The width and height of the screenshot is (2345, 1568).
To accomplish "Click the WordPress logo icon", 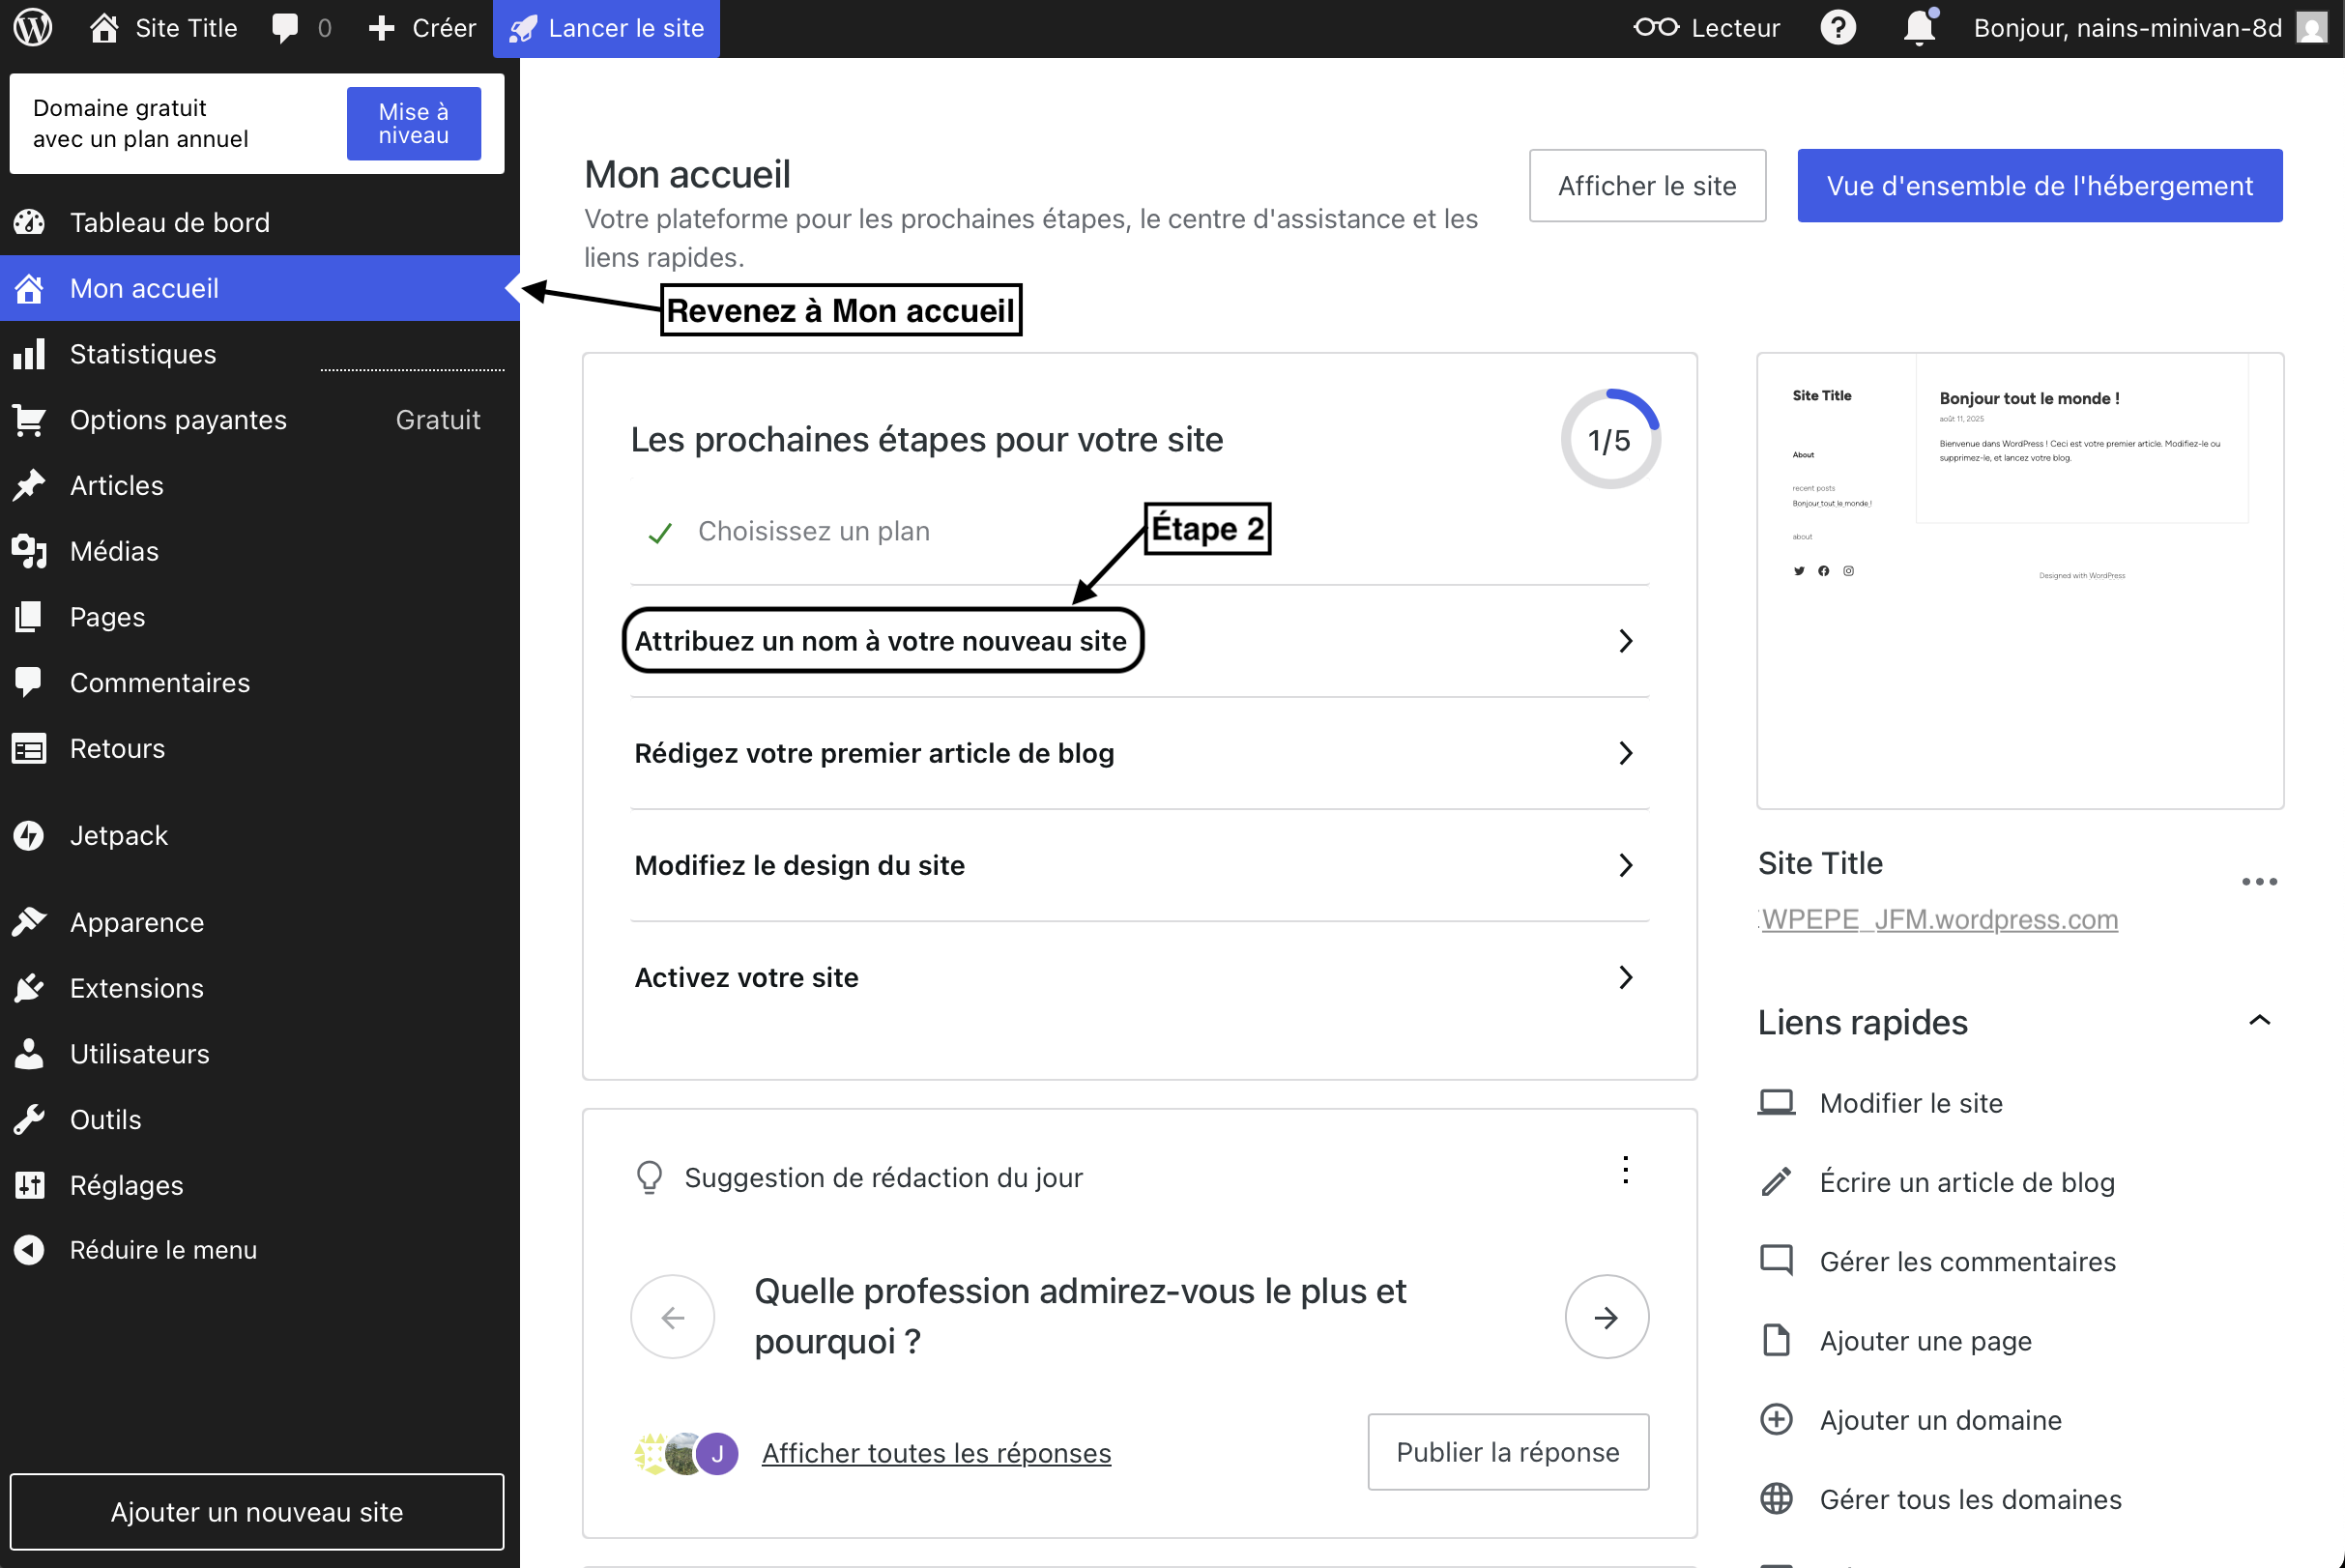I will [32, 28].
